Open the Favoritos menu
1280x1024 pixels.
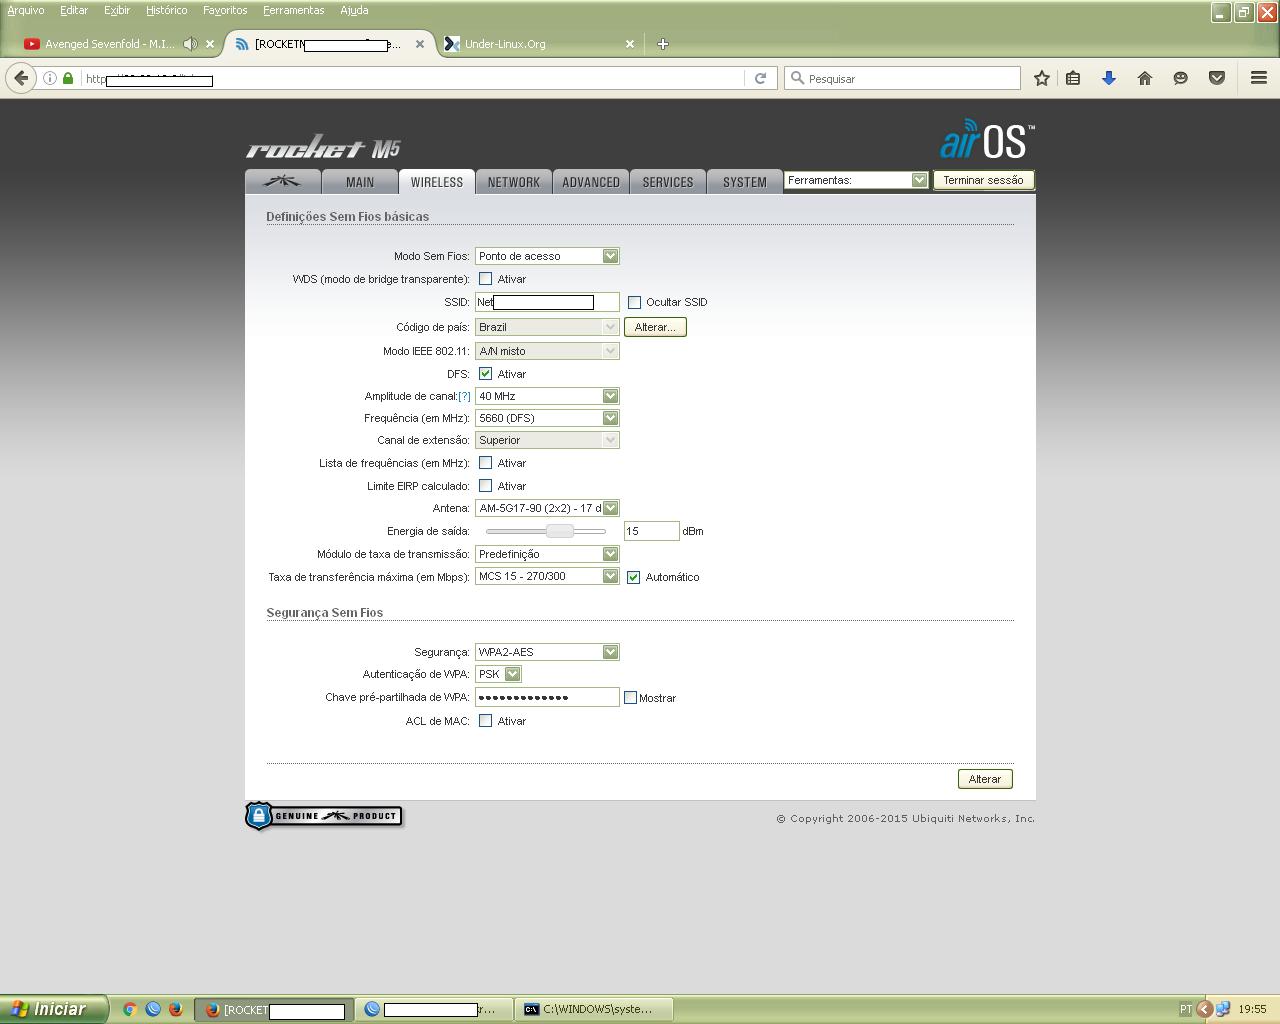[225, 10]
